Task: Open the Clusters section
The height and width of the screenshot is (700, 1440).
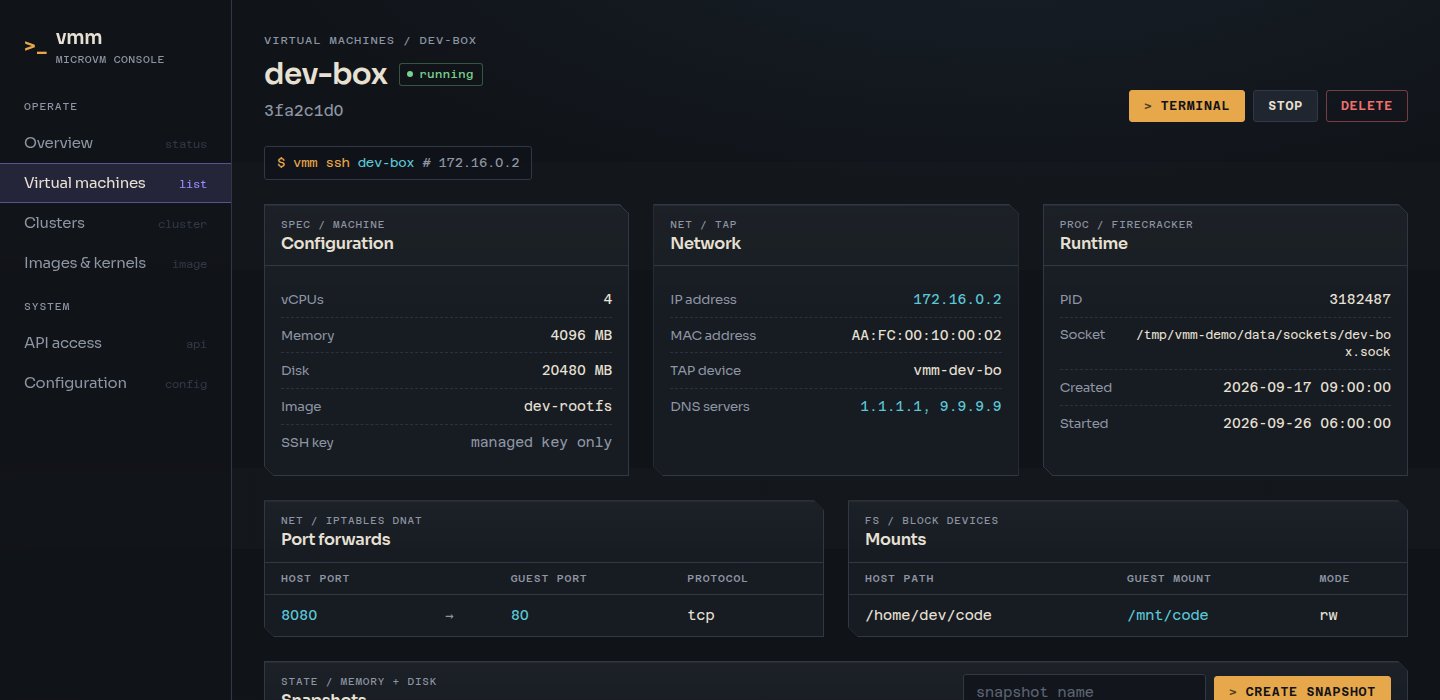Action: [115, 223]
